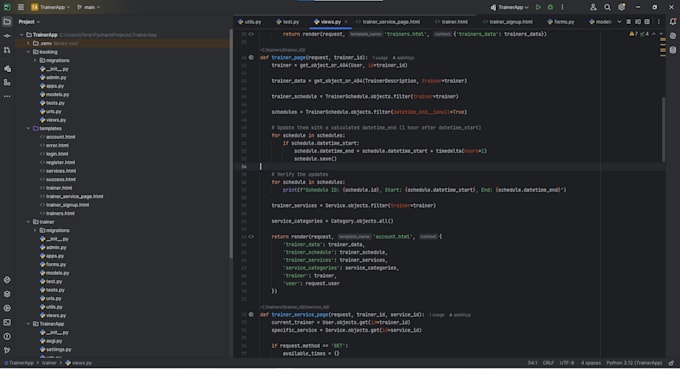Open the Structure tool window icon
680x369 pixels.
(7, 82)
